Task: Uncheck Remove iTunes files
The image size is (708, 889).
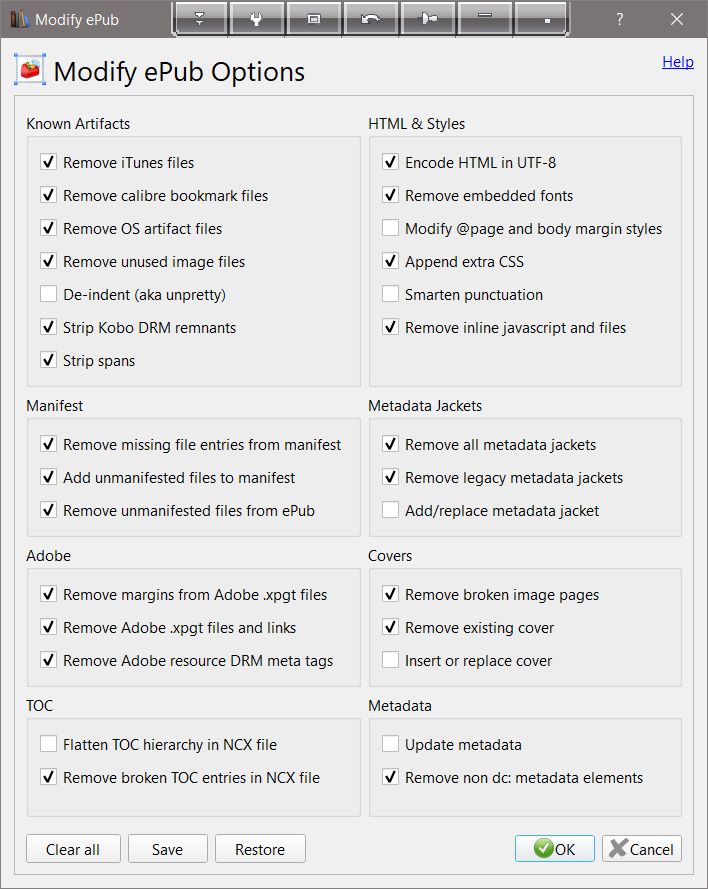Action: [x=48, y=162]
